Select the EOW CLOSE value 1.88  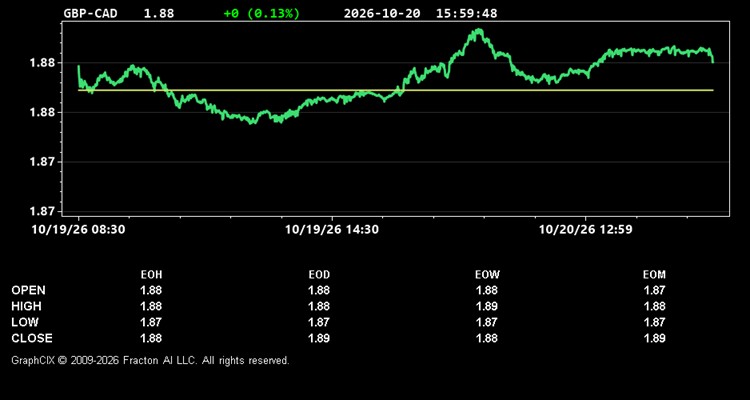[487, 338]
